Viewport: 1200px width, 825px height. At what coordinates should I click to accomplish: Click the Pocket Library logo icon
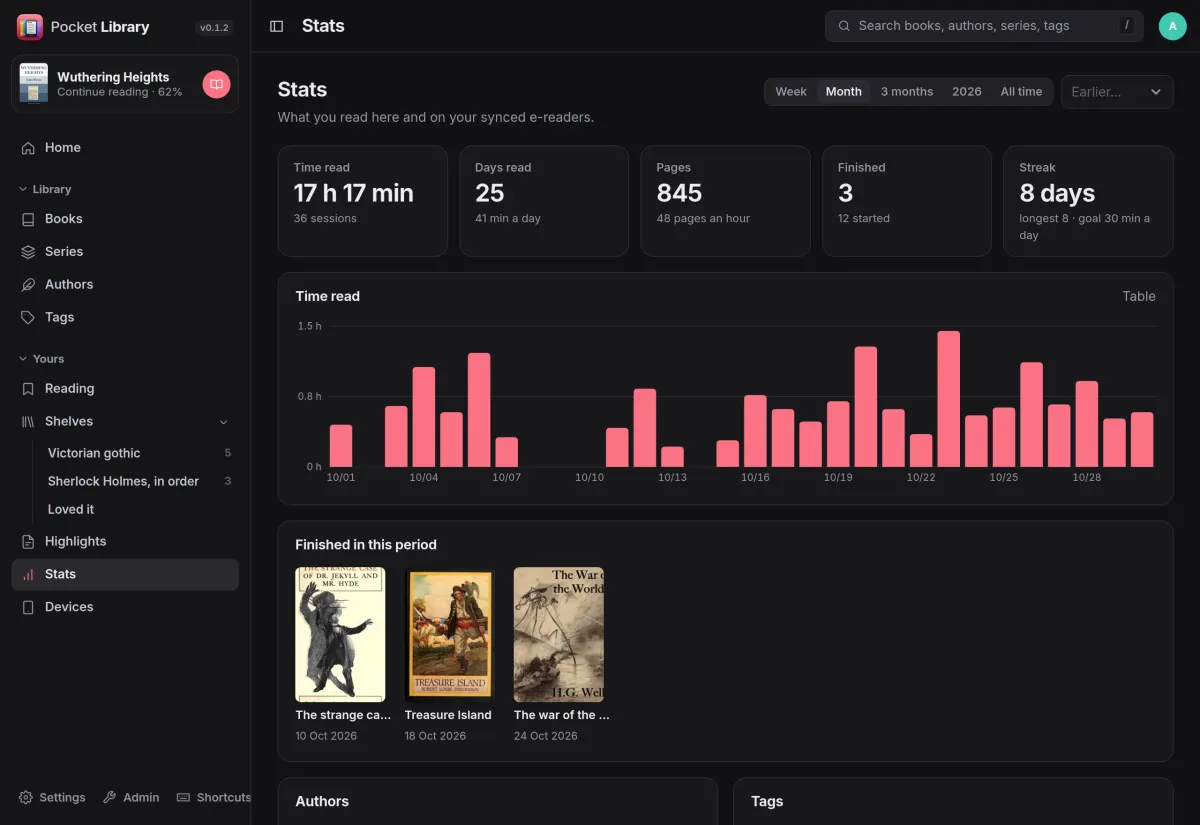click(x=30, y=27)
